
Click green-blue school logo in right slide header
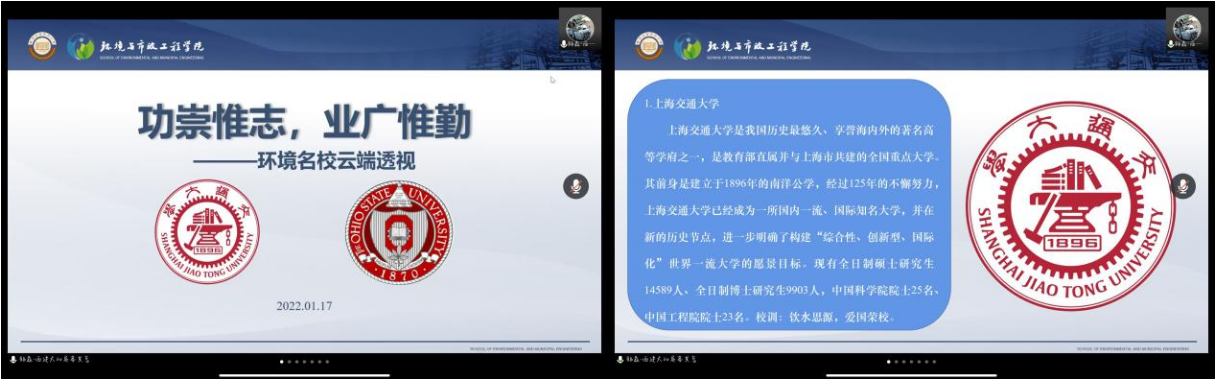688,47
